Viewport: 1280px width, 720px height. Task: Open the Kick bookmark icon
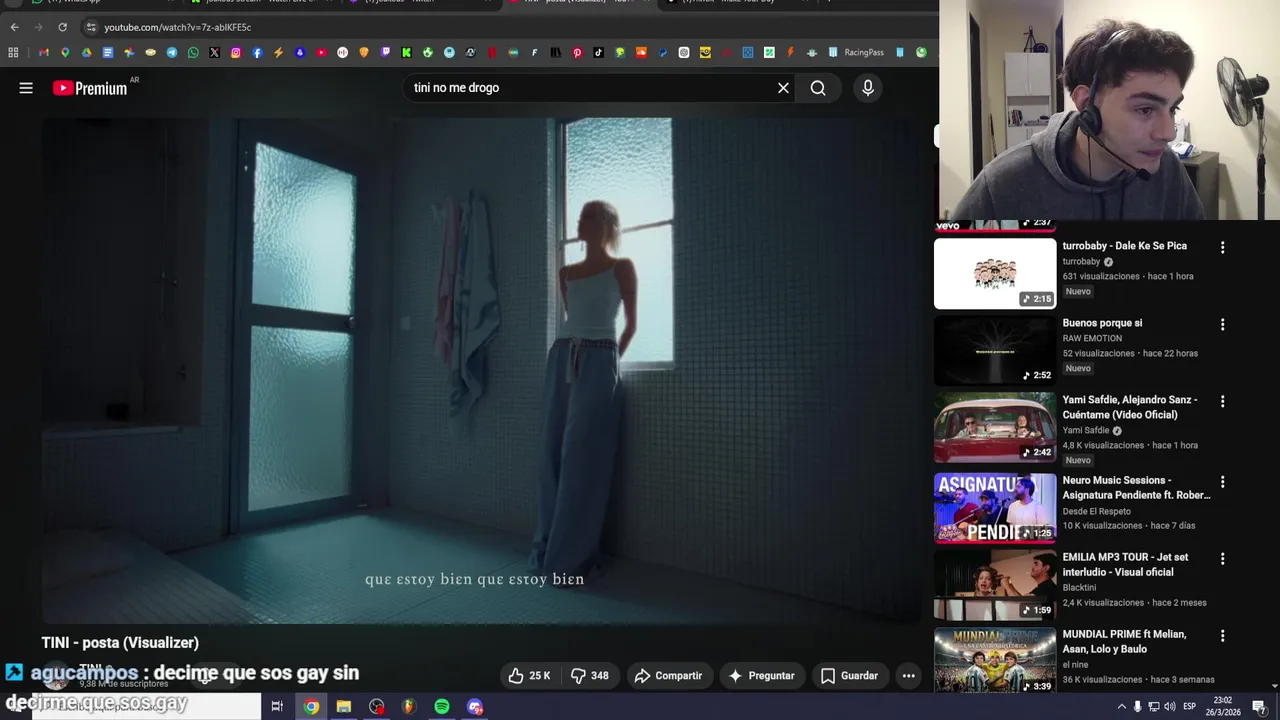(x=406, y=52)
